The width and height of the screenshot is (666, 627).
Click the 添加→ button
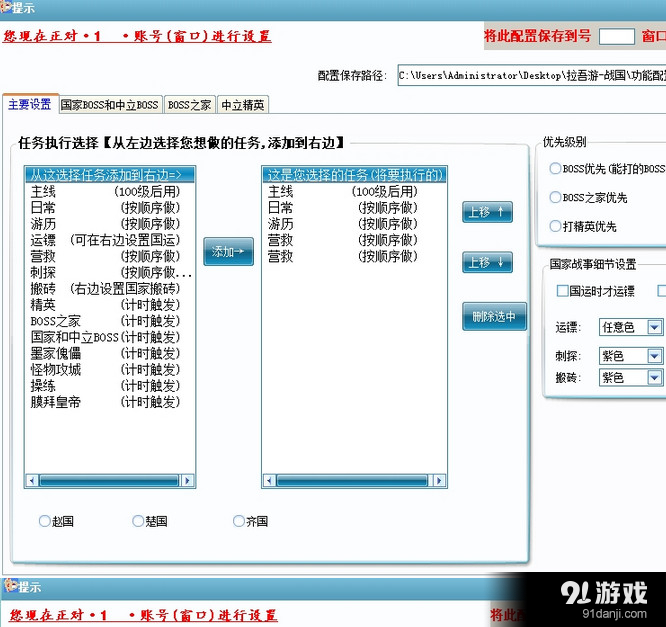228,251
